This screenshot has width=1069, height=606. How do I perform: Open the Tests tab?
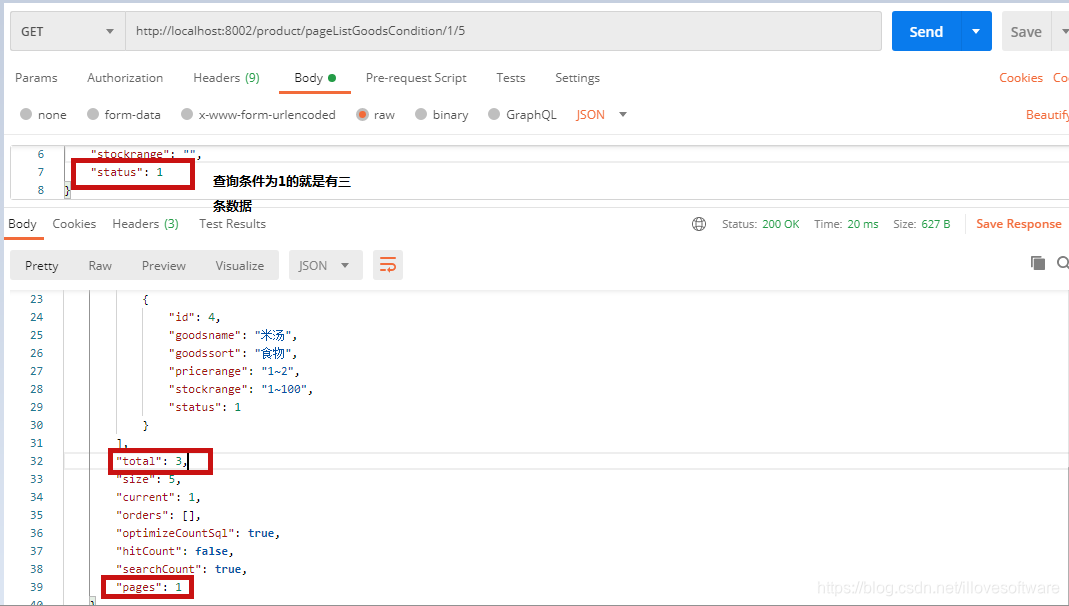[511, 78]
